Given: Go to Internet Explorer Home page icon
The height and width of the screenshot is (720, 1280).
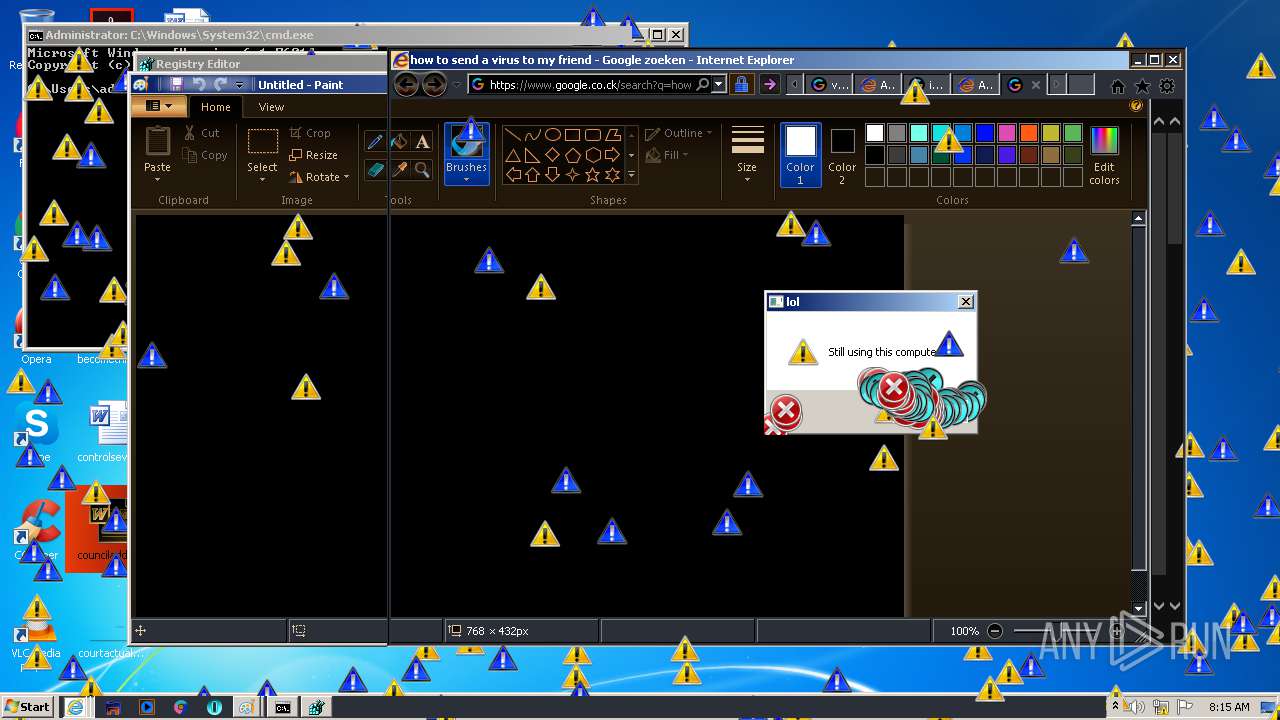Looking at the screenshot, I should point(1118,86).
